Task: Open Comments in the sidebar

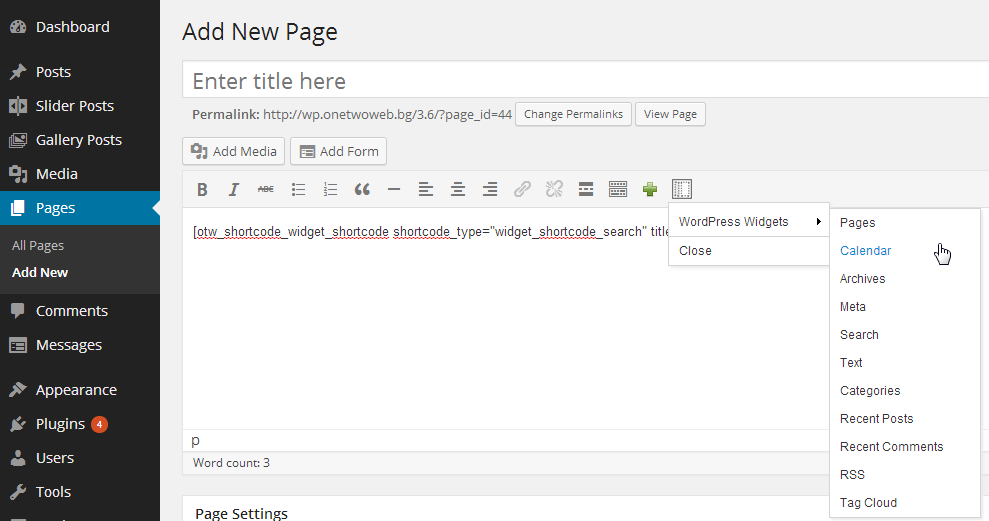Action: click(x=79, y=311)
